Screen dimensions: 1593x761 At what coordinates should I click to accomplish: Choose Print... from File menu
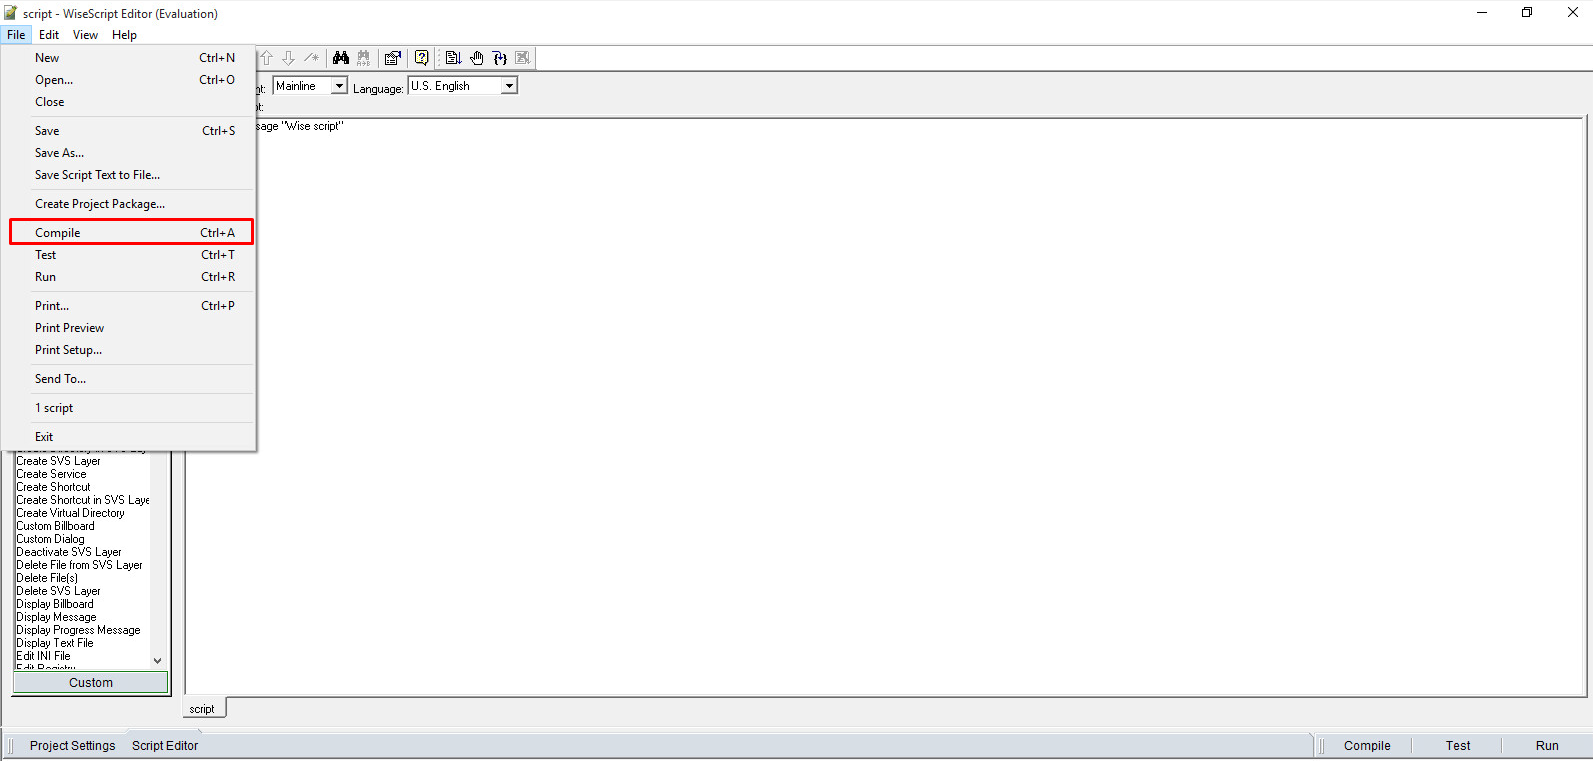click(130, 306)
